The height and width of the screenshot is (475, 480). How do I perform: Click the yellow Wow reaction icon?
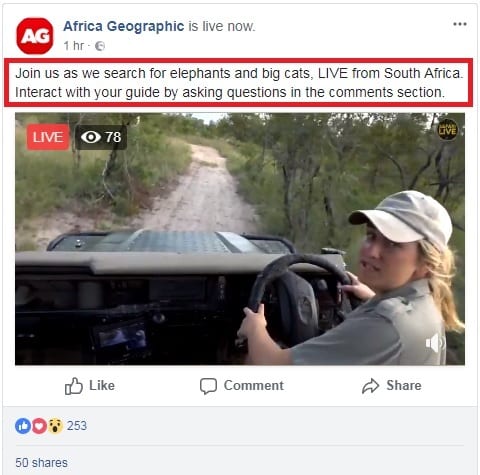pos(55,426)
